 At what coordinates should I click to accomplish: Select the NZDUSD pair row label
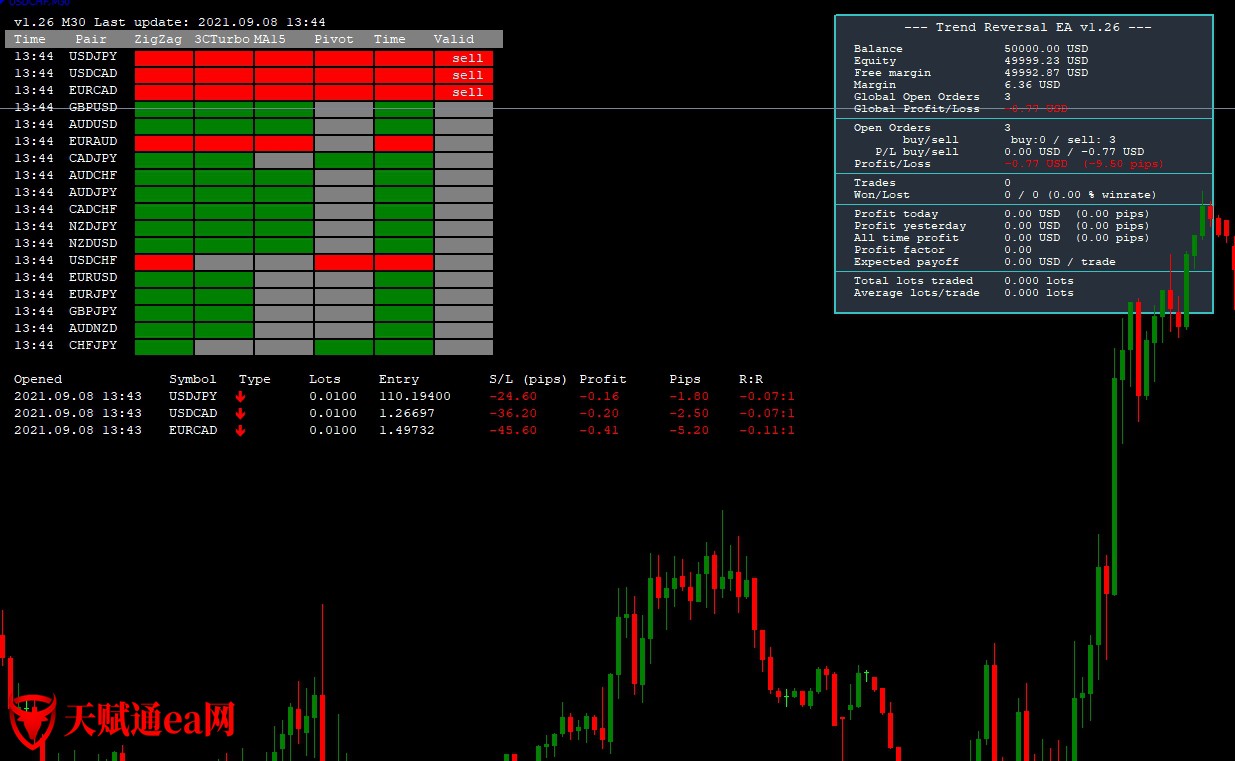[x=93, y=243]
